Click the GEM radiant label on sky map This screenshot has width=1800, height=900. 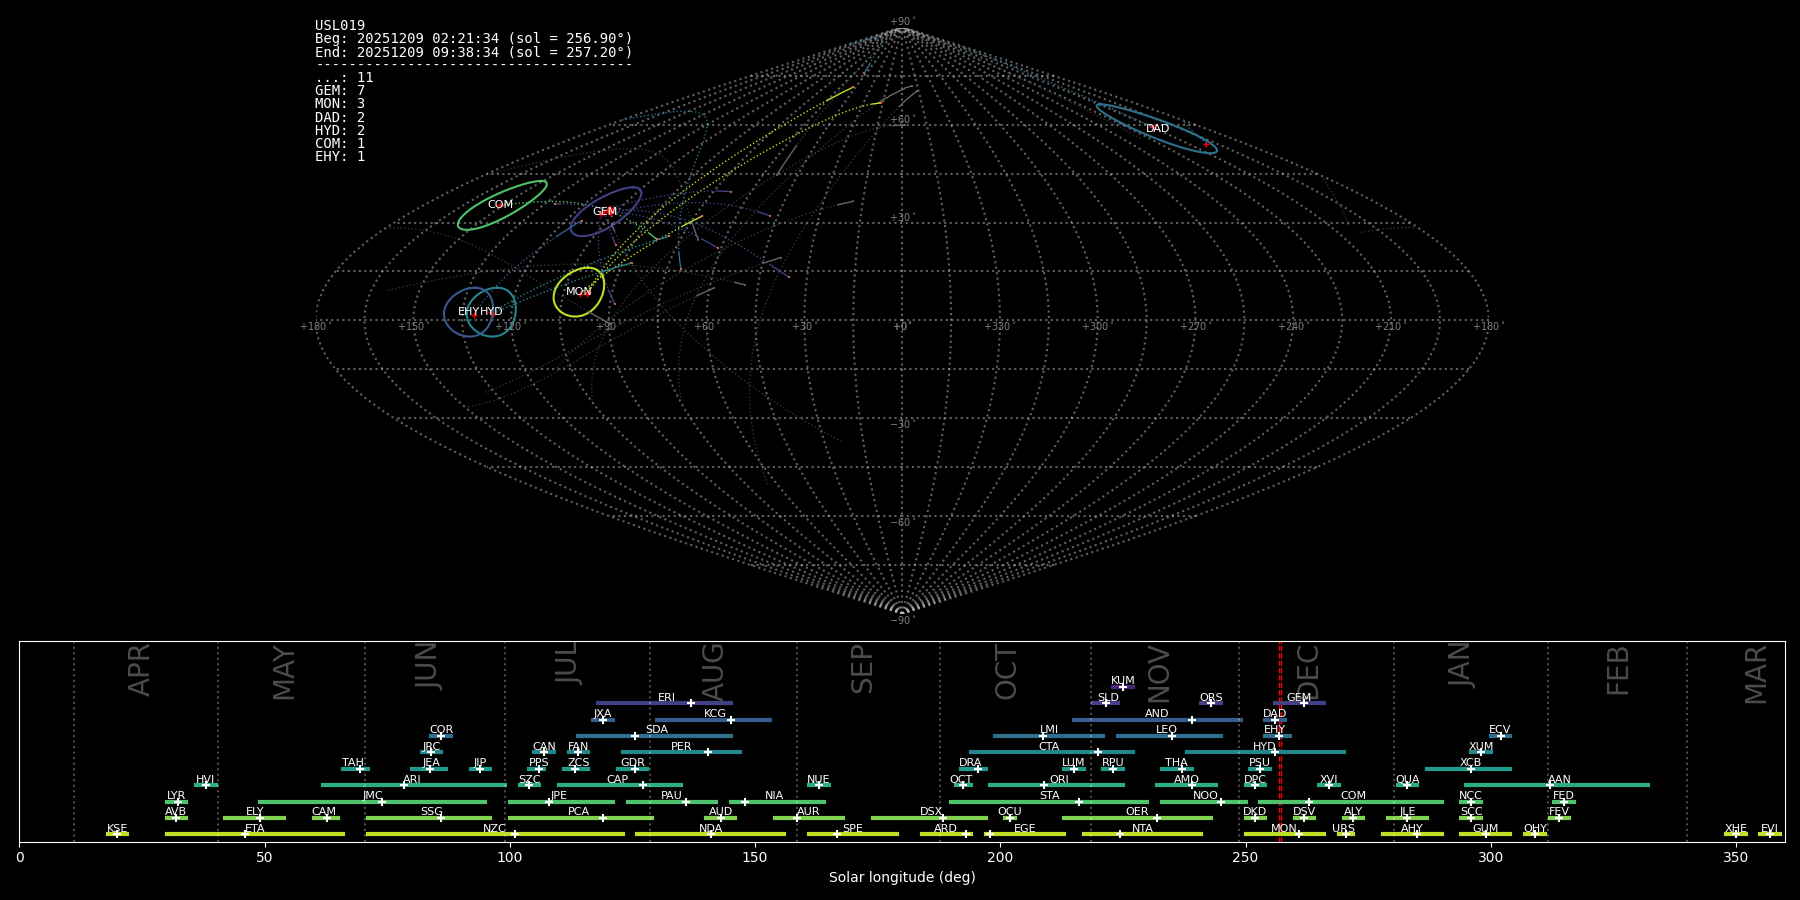click(605, 212)
